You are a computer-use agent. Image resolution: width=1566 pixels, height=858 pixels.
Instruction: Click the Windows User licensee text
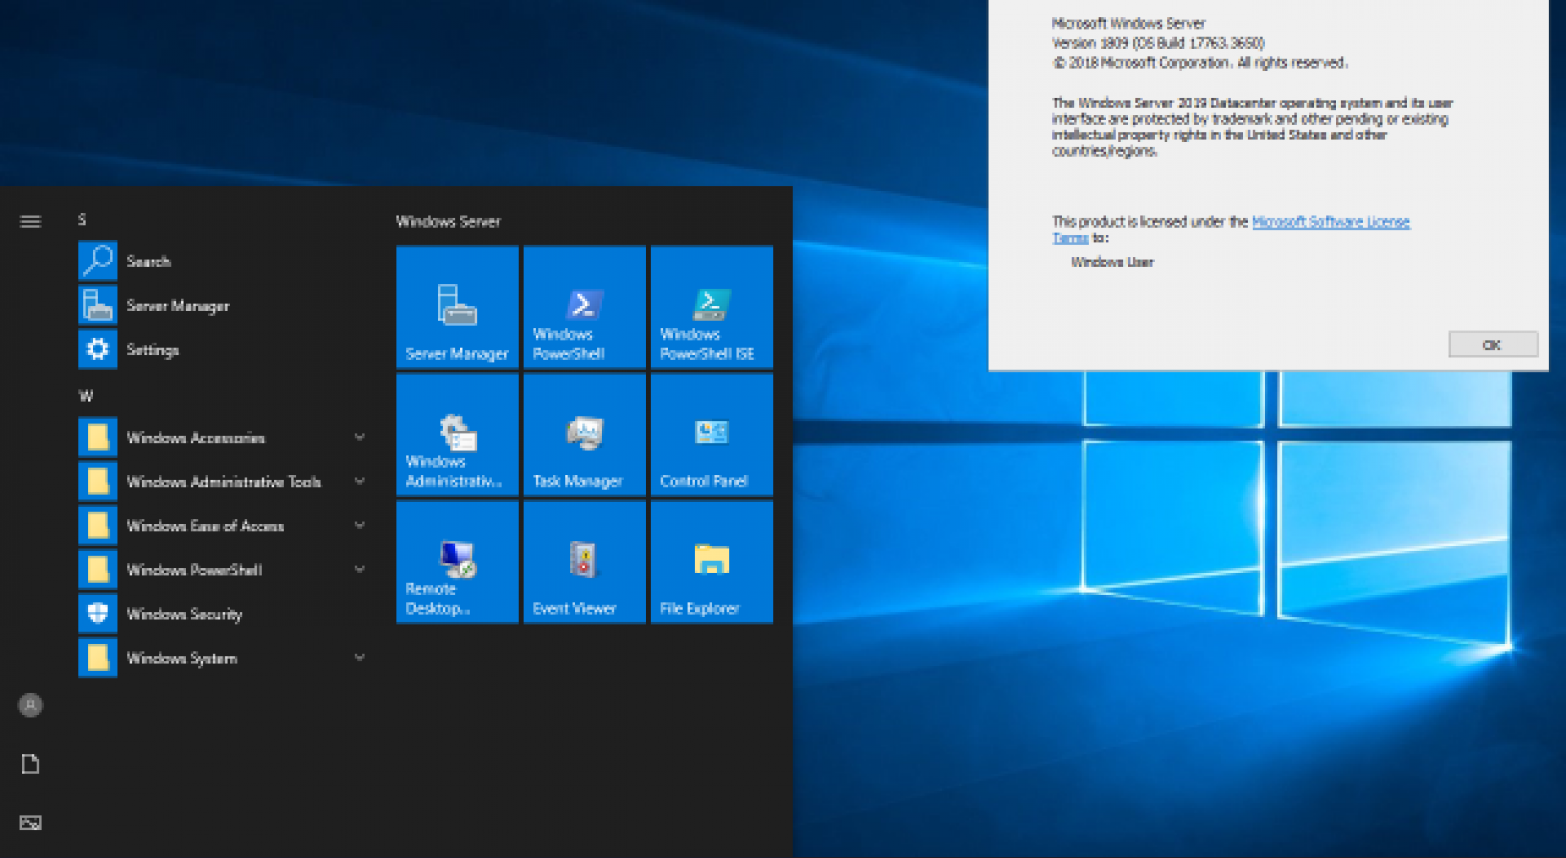1112,262
